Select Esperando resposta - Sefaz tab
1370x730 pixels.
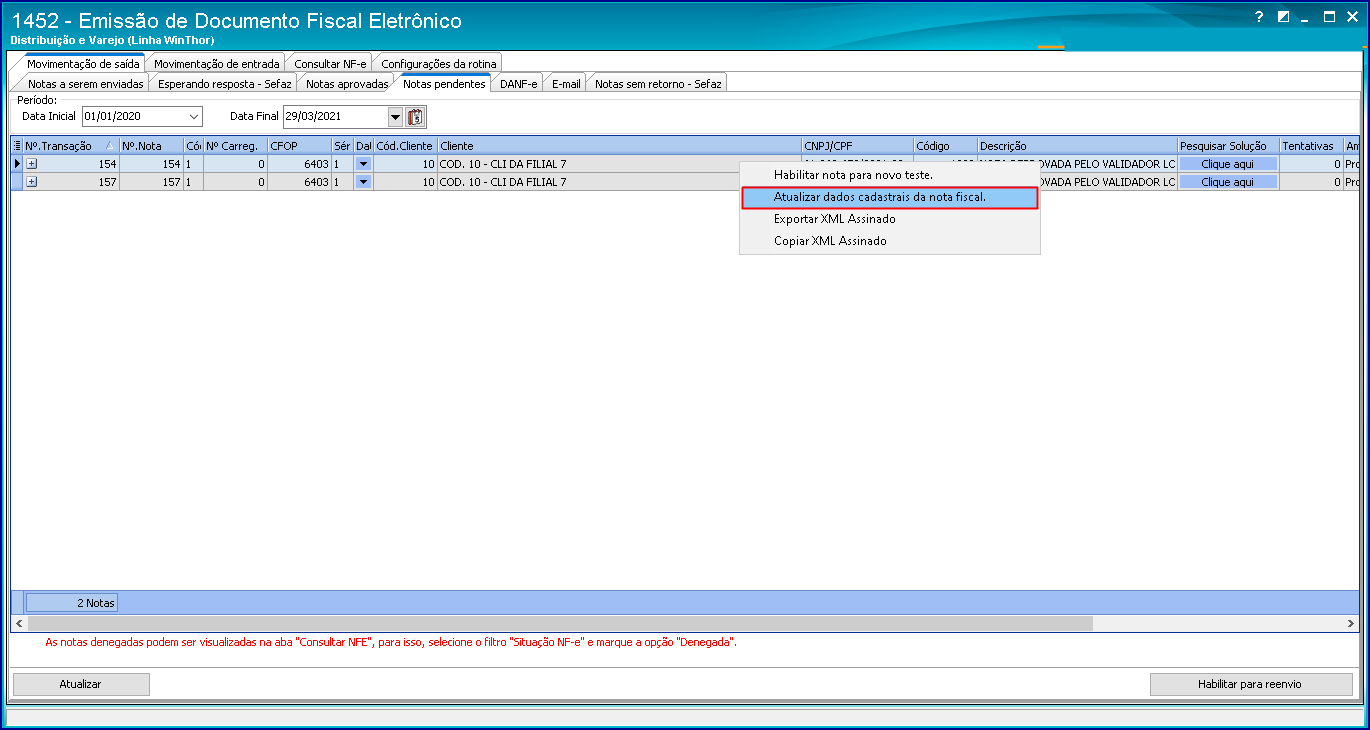point(225,84)
